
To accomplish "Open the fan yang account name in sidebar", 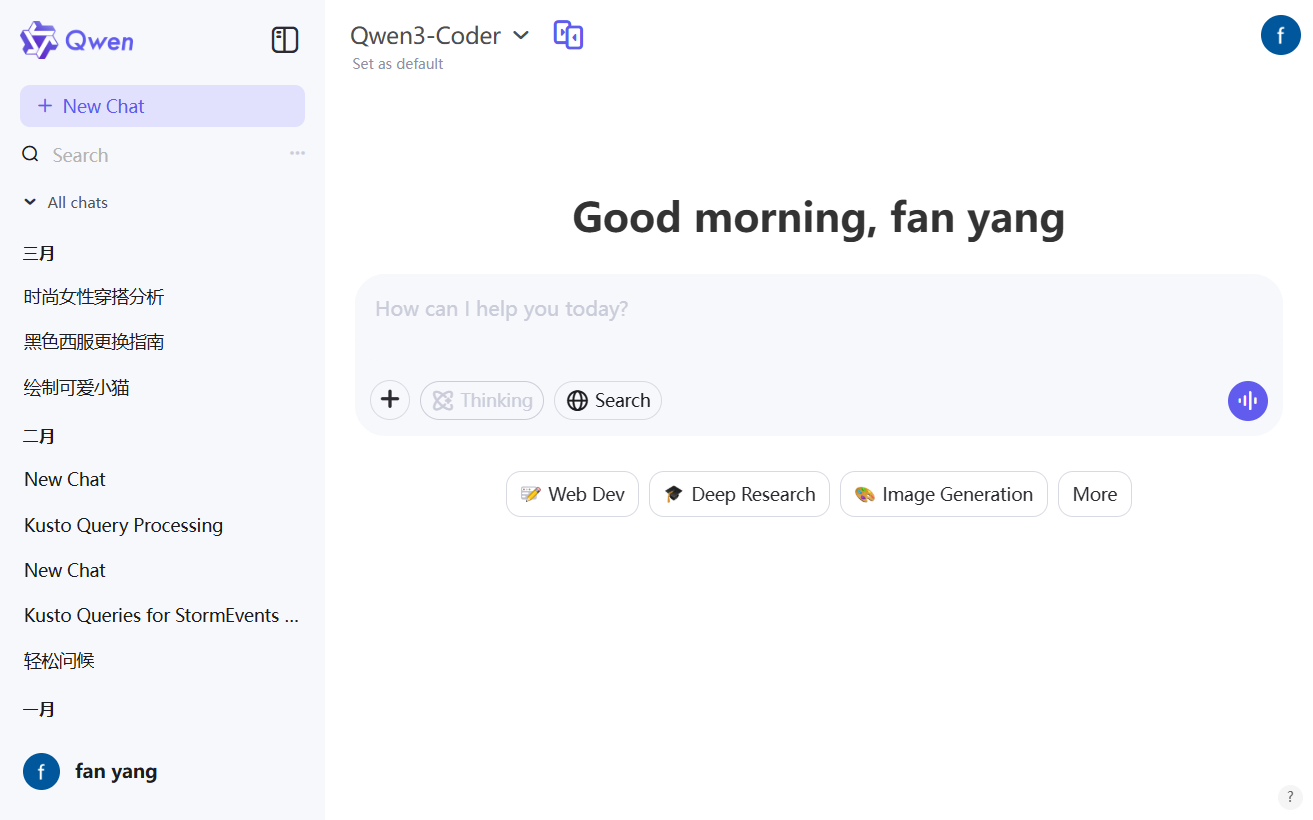I will (x=116, y=772).
